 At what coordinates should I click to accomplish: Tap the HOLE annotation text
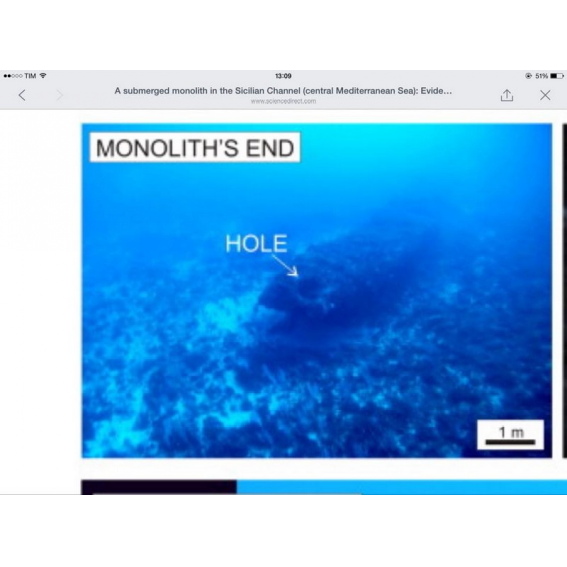pyautogui.click(x=256, y=243)
